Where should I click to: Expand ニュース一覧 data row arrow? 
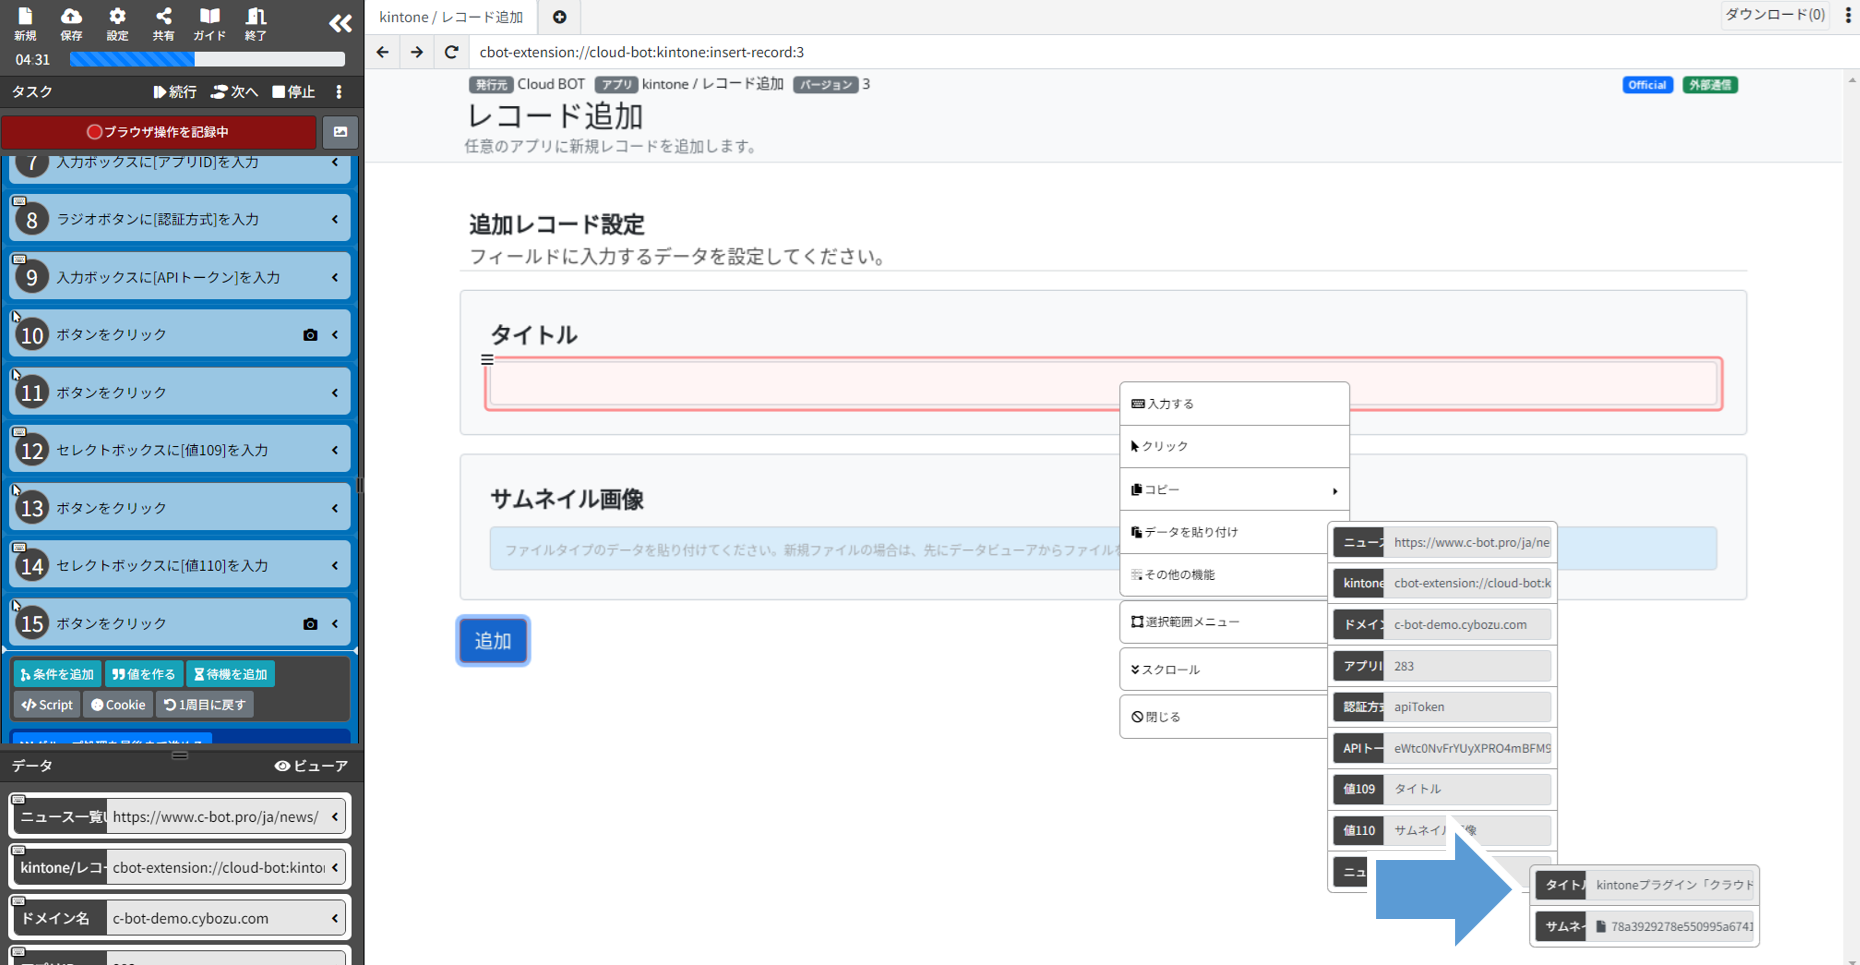coord(335,817)
